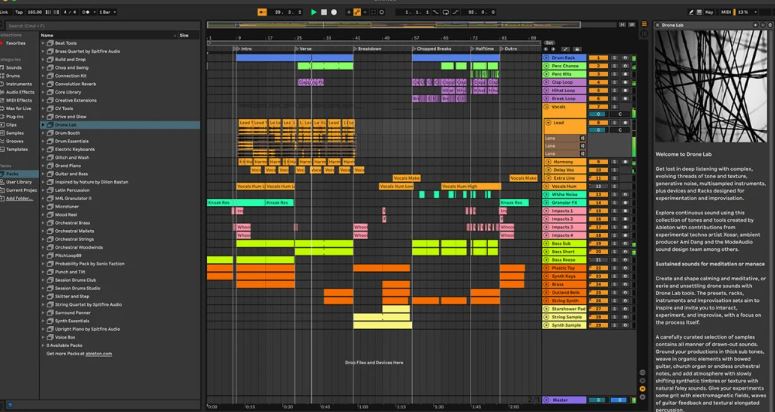Click the Add Folder link
The image size is (775, 412).
pyautogui.click(x=19, y=199)
